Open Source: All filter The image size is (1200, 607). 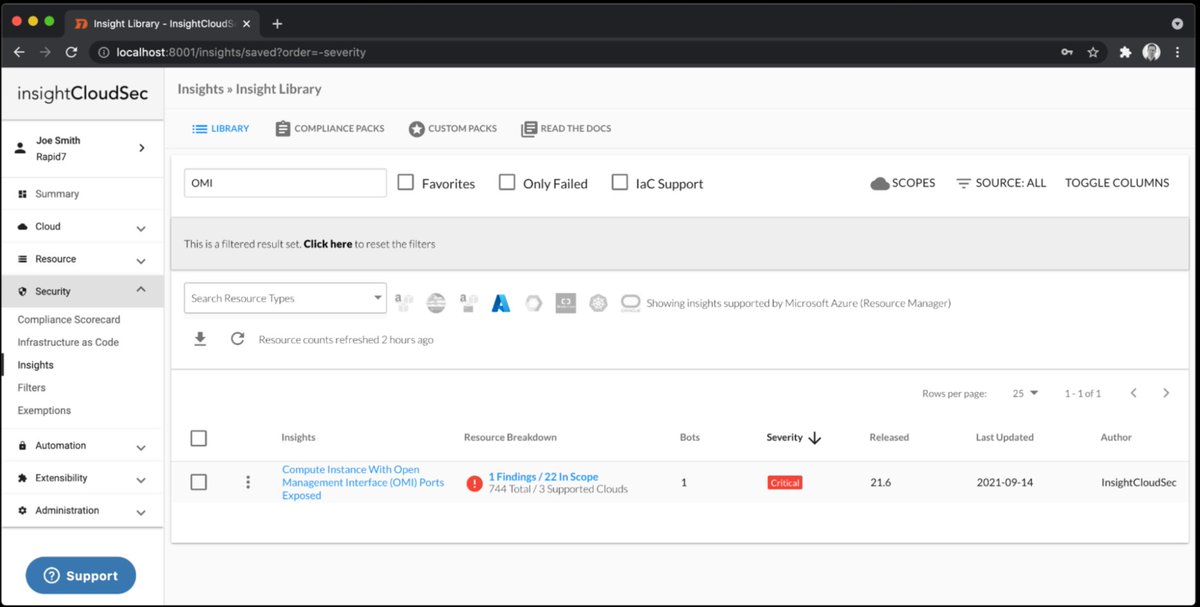1001,183
